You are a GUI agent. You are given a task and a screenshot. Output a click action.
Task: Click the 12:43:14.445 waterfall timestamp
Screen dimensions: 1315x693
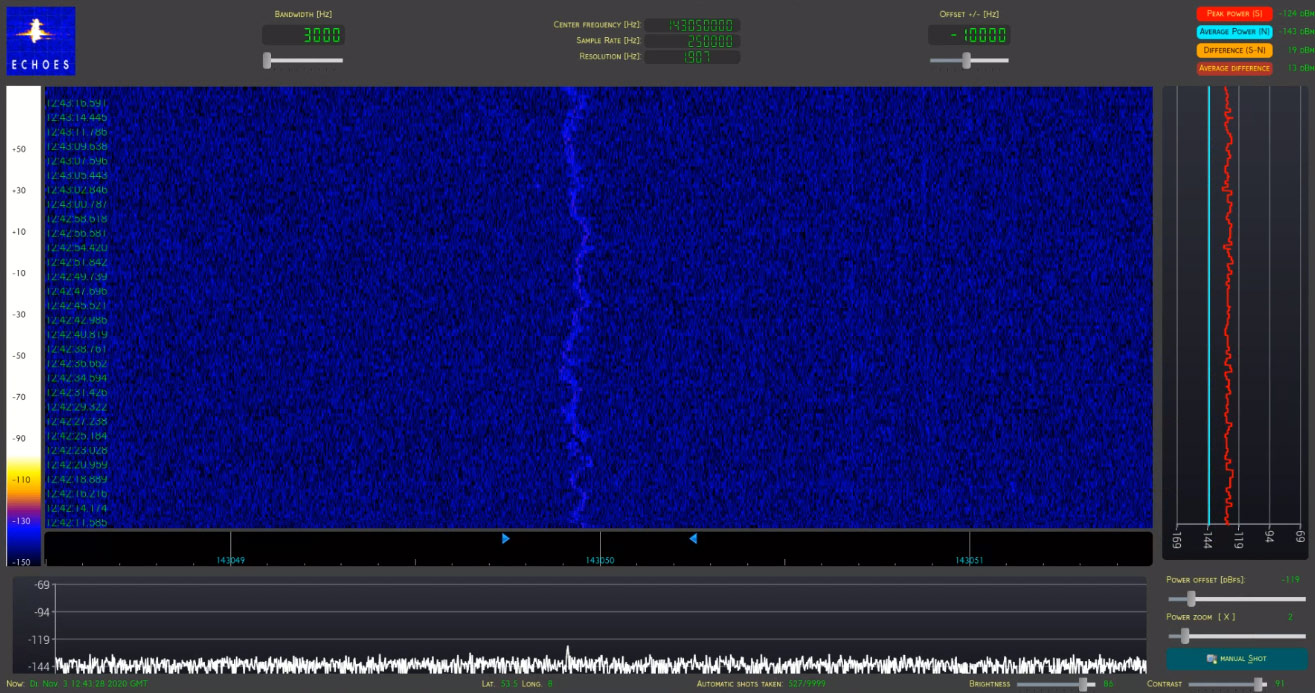tap(76, 117)
